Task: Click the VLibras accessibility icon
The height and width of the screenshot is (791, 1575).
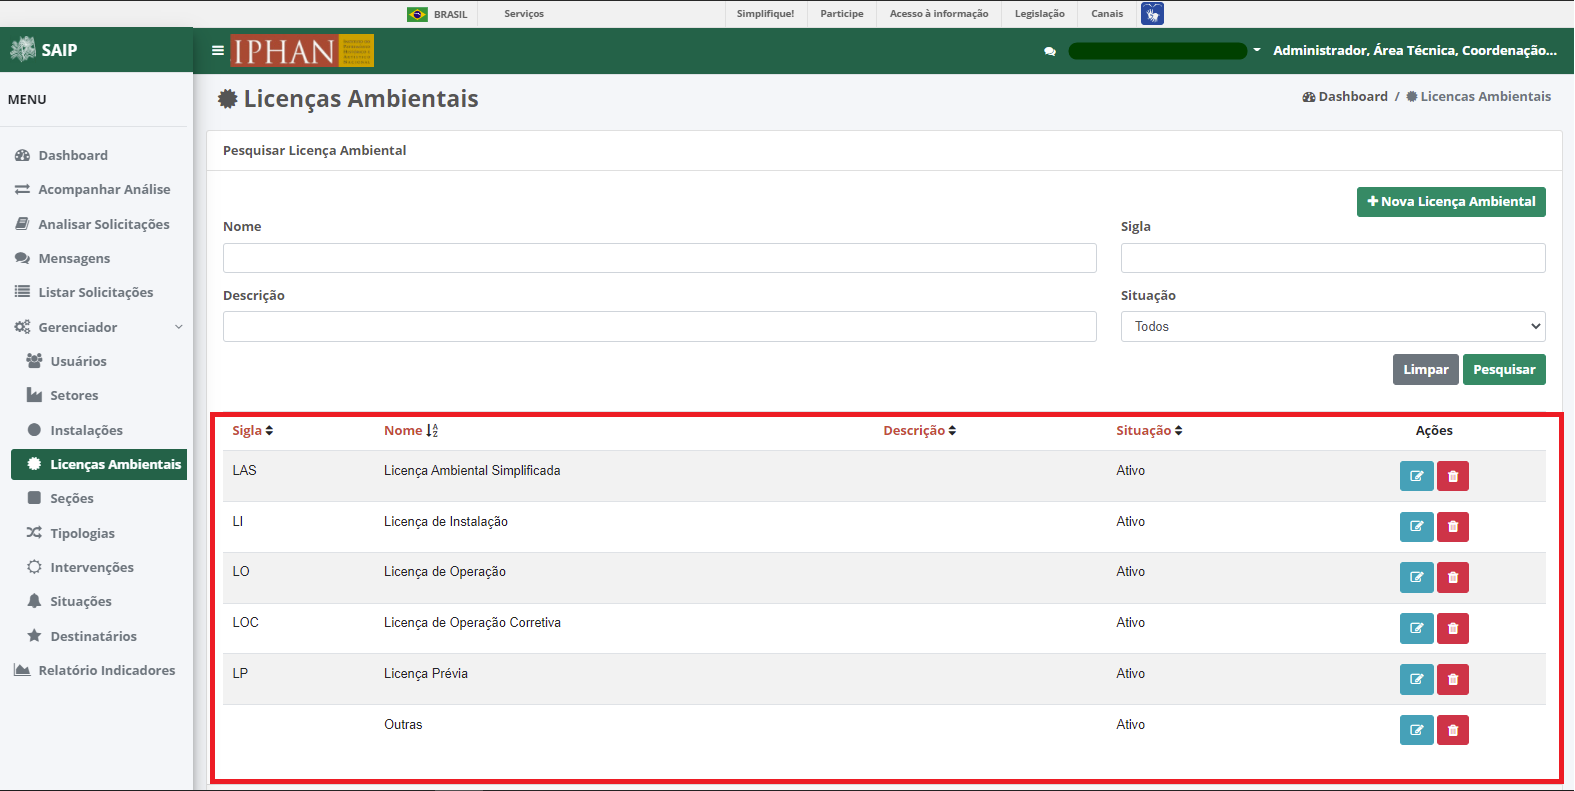Action: [x=1152, y=14]
